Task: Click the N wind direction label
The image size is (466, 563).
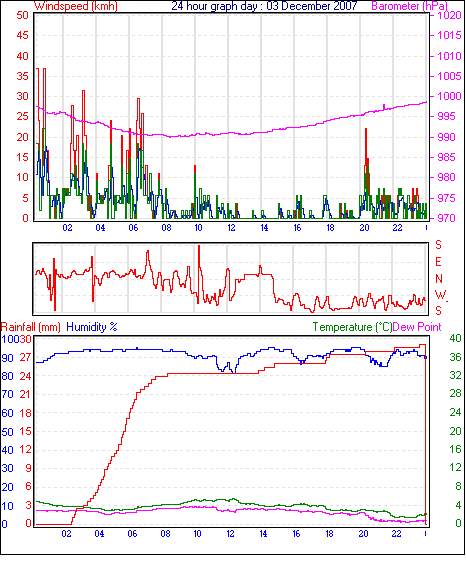Action: click(439, 279)
